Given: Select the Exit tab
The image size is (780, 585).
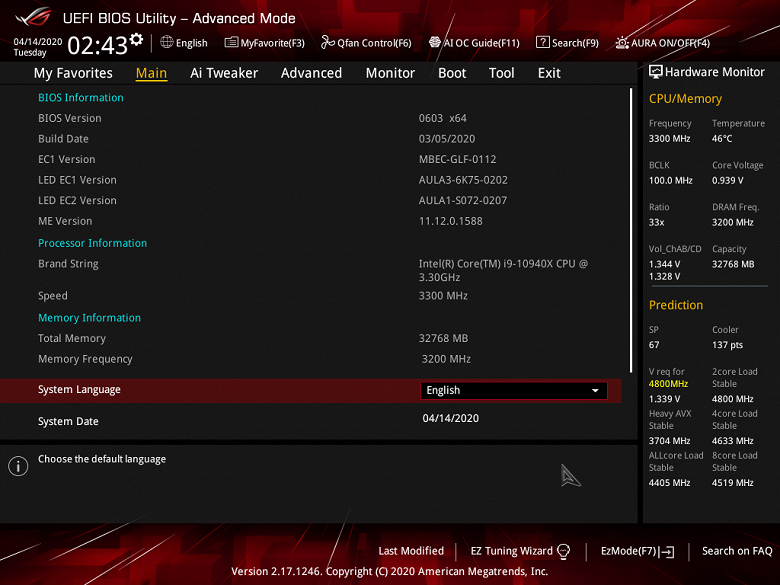Looking at the screenshot, I should [549, 73].
